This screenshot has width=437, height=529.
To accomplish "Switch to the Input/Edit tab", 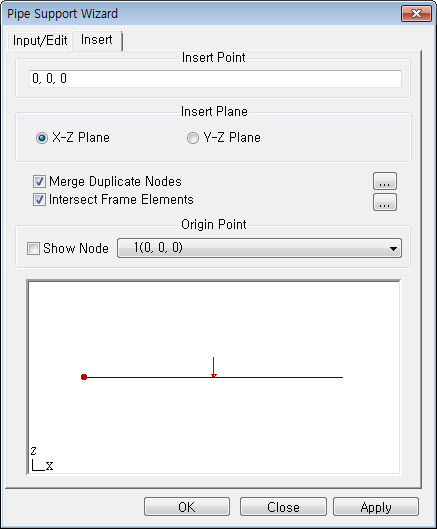I will tap(40, 40).
